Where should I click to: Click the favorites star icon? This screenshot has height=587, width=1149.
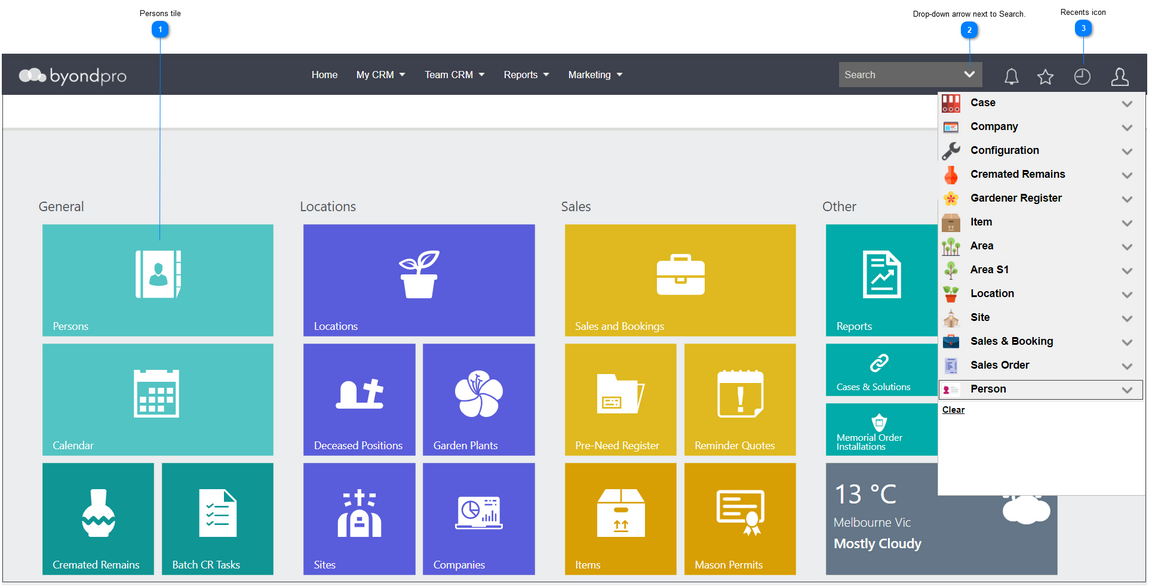(x=1046, y=76)
